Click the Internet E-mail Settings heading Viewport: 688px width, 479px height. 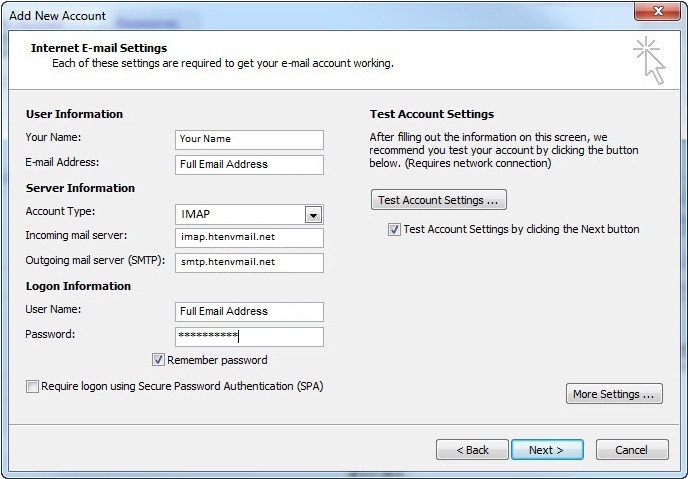[99, 48]
